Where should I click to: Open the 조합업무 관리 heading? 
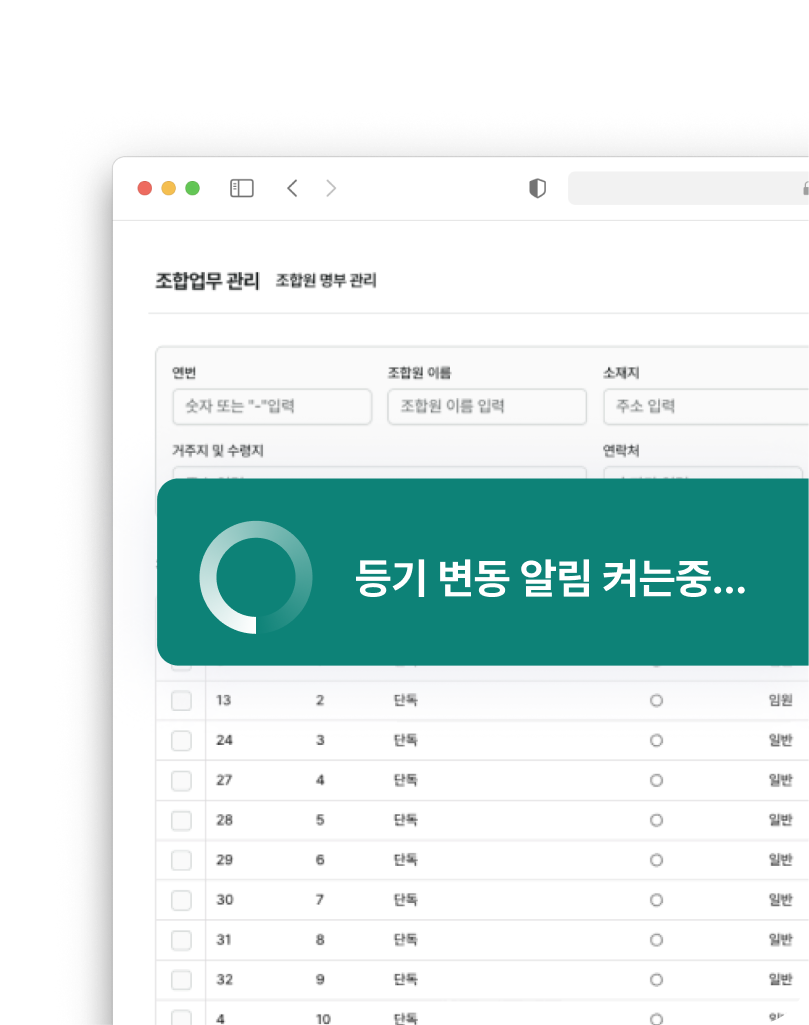[x=207, y=280]
